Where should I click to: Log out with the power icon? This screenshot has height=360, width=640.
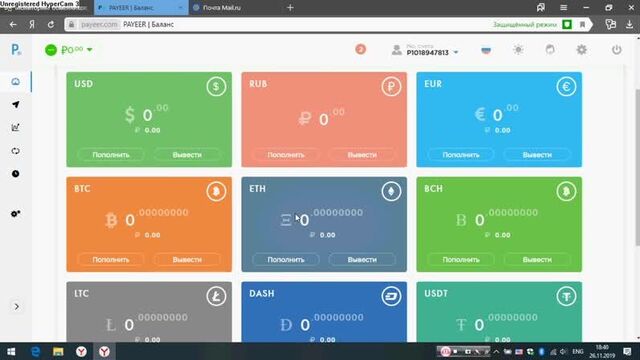[616, 50]
